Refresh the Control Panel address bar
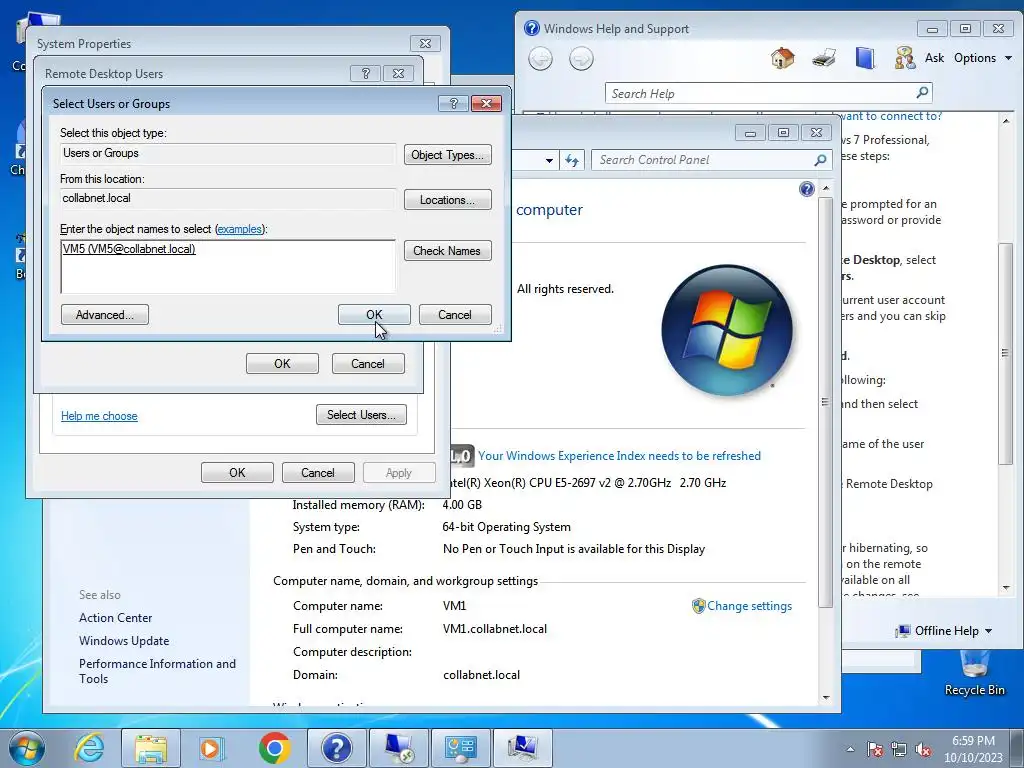The width and height of the screenshot is (1024, 768). coord(572,160)
